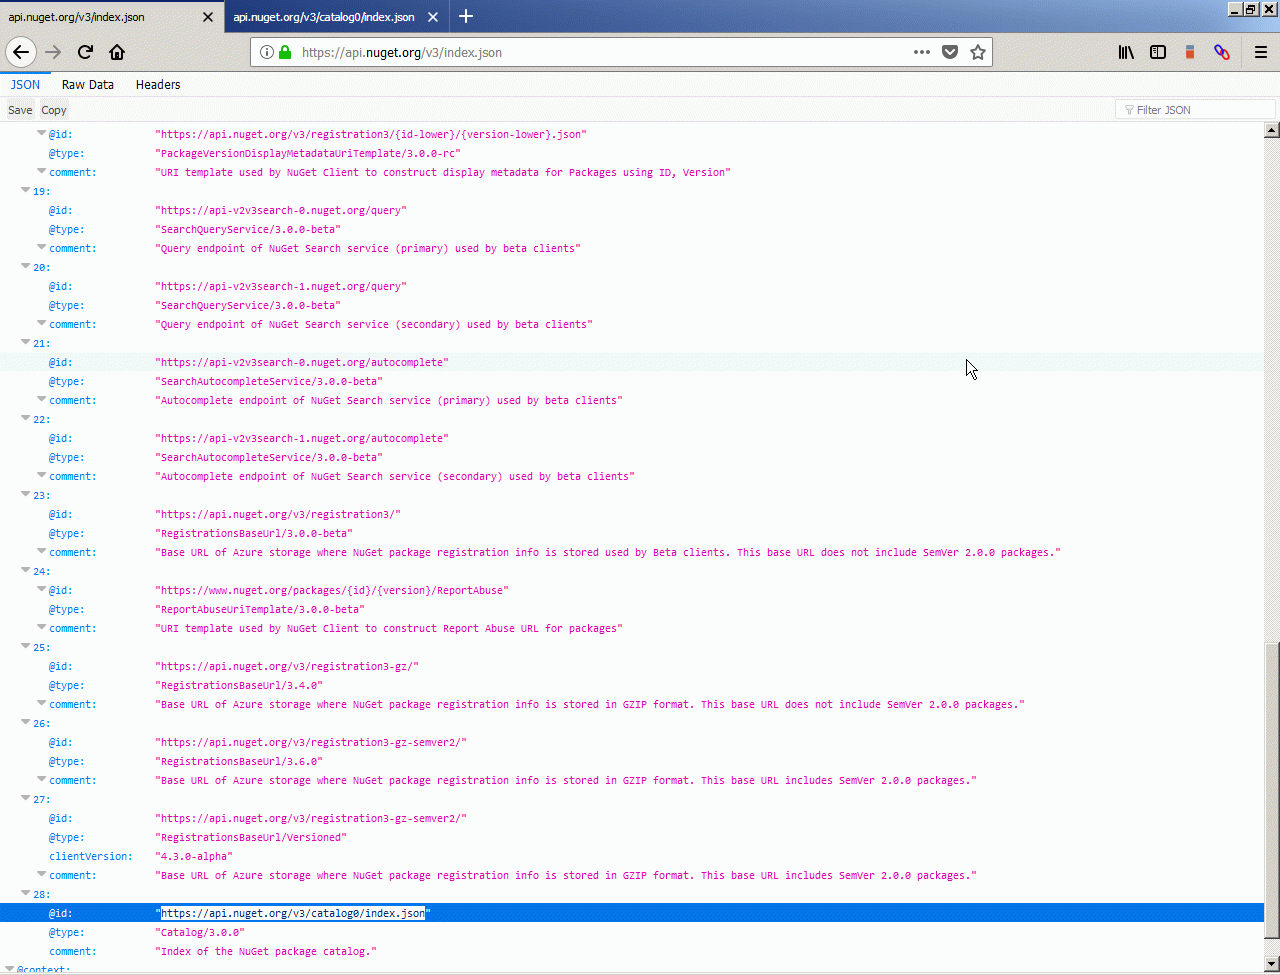Bookmark this page with the star icon

point(978,53)
